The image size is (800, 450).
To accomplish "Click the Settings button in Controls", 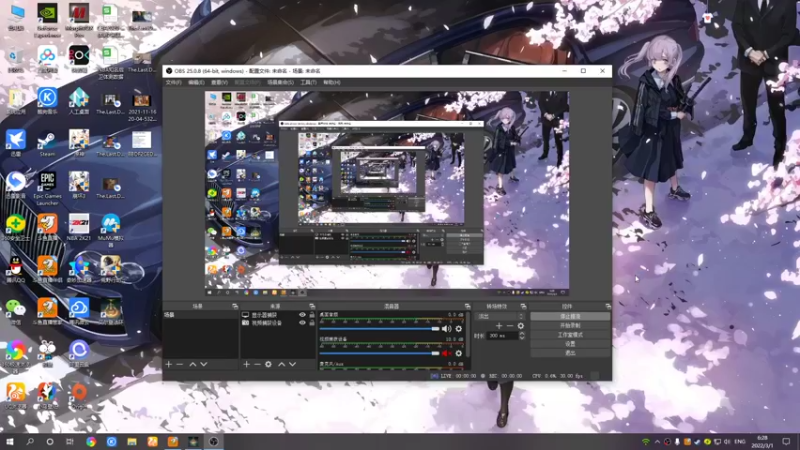I will [x=570, y=344].
